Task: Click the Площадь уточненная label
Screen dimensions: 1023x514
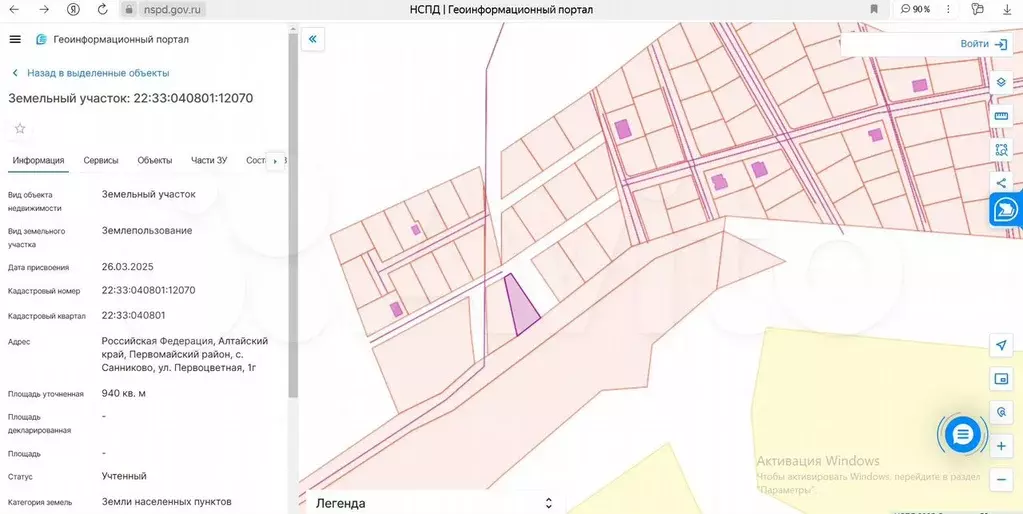Action: pyautogui.click(x=46, y=394)
